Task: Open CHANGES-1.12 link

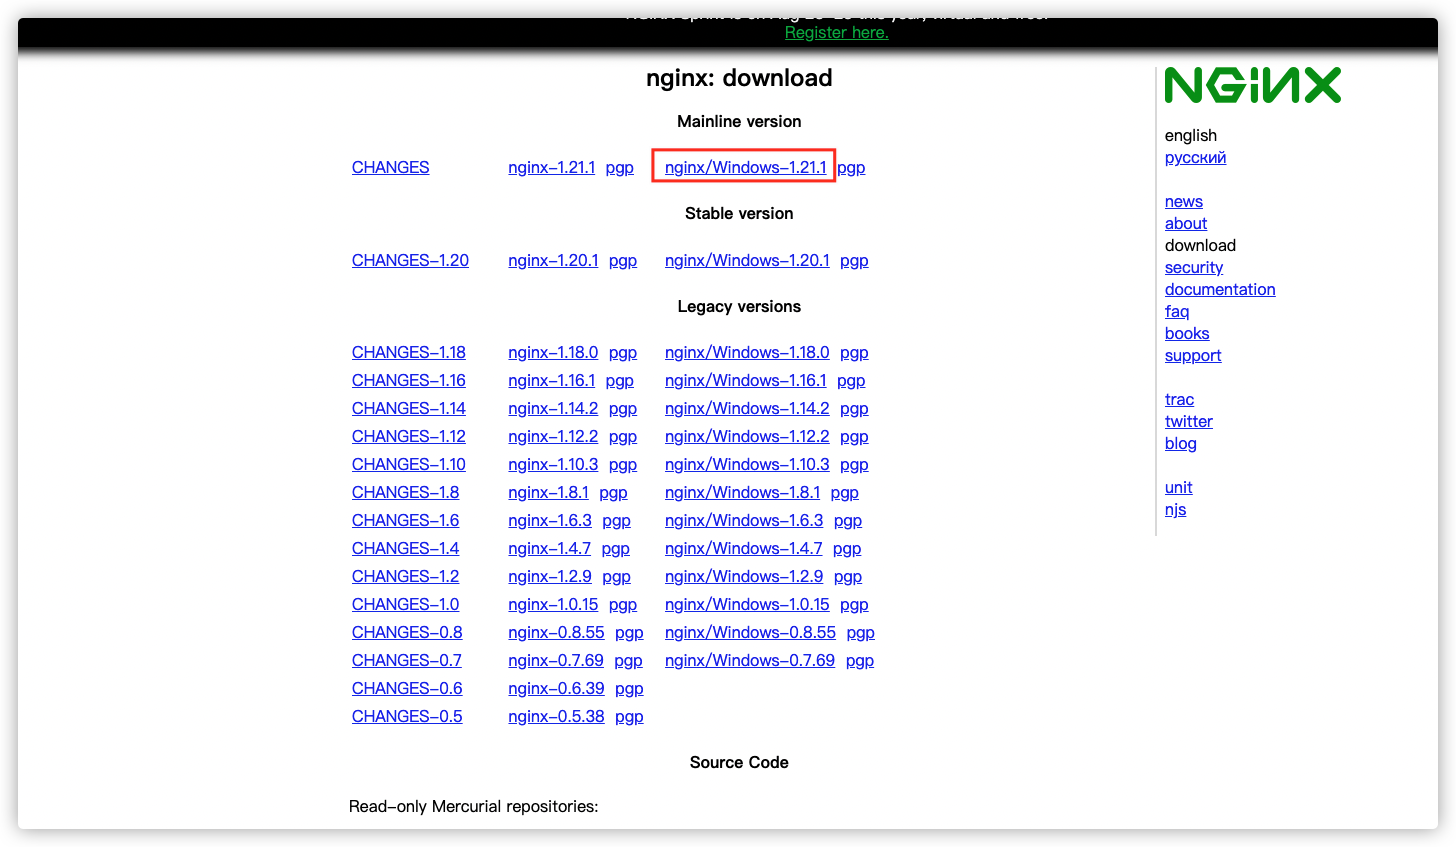Action: (x=408, y=437)
